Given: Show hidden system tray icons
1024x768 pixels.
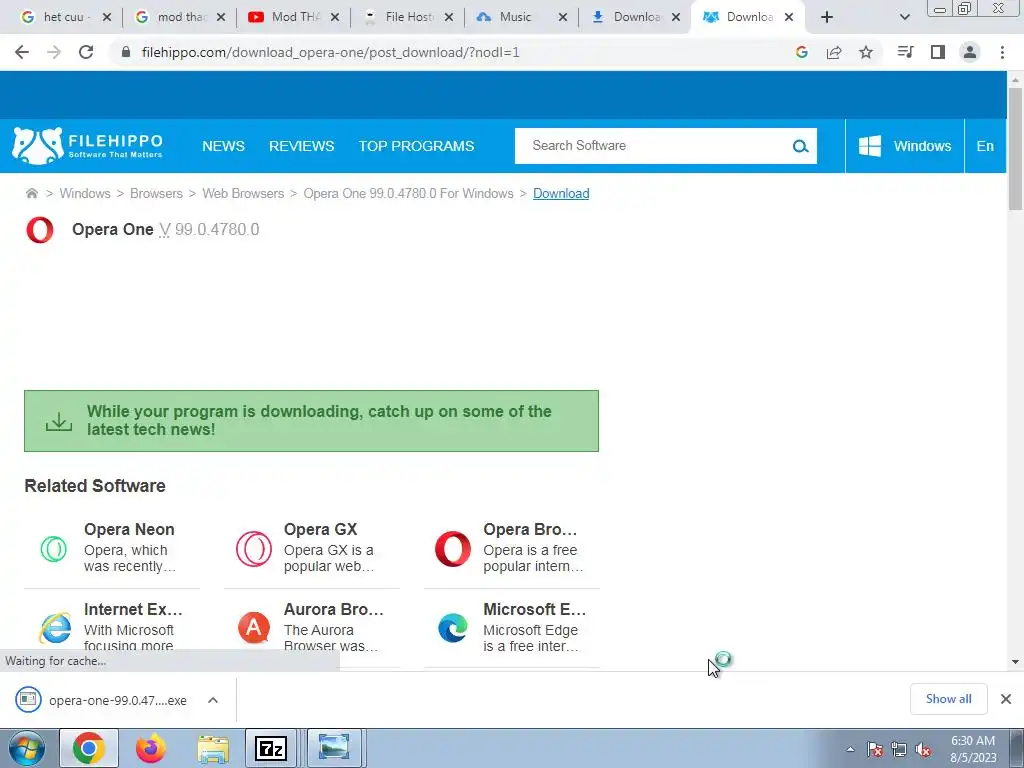Looking at the screenshot, I should point(850,749).
